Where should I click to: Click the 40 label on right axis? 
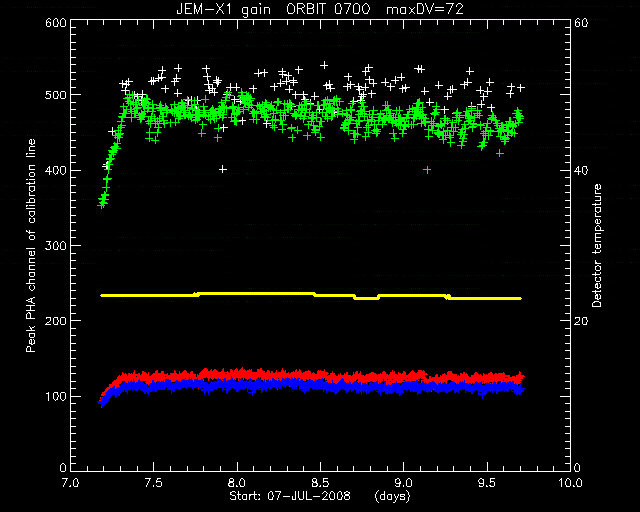[x=581, y=170]
